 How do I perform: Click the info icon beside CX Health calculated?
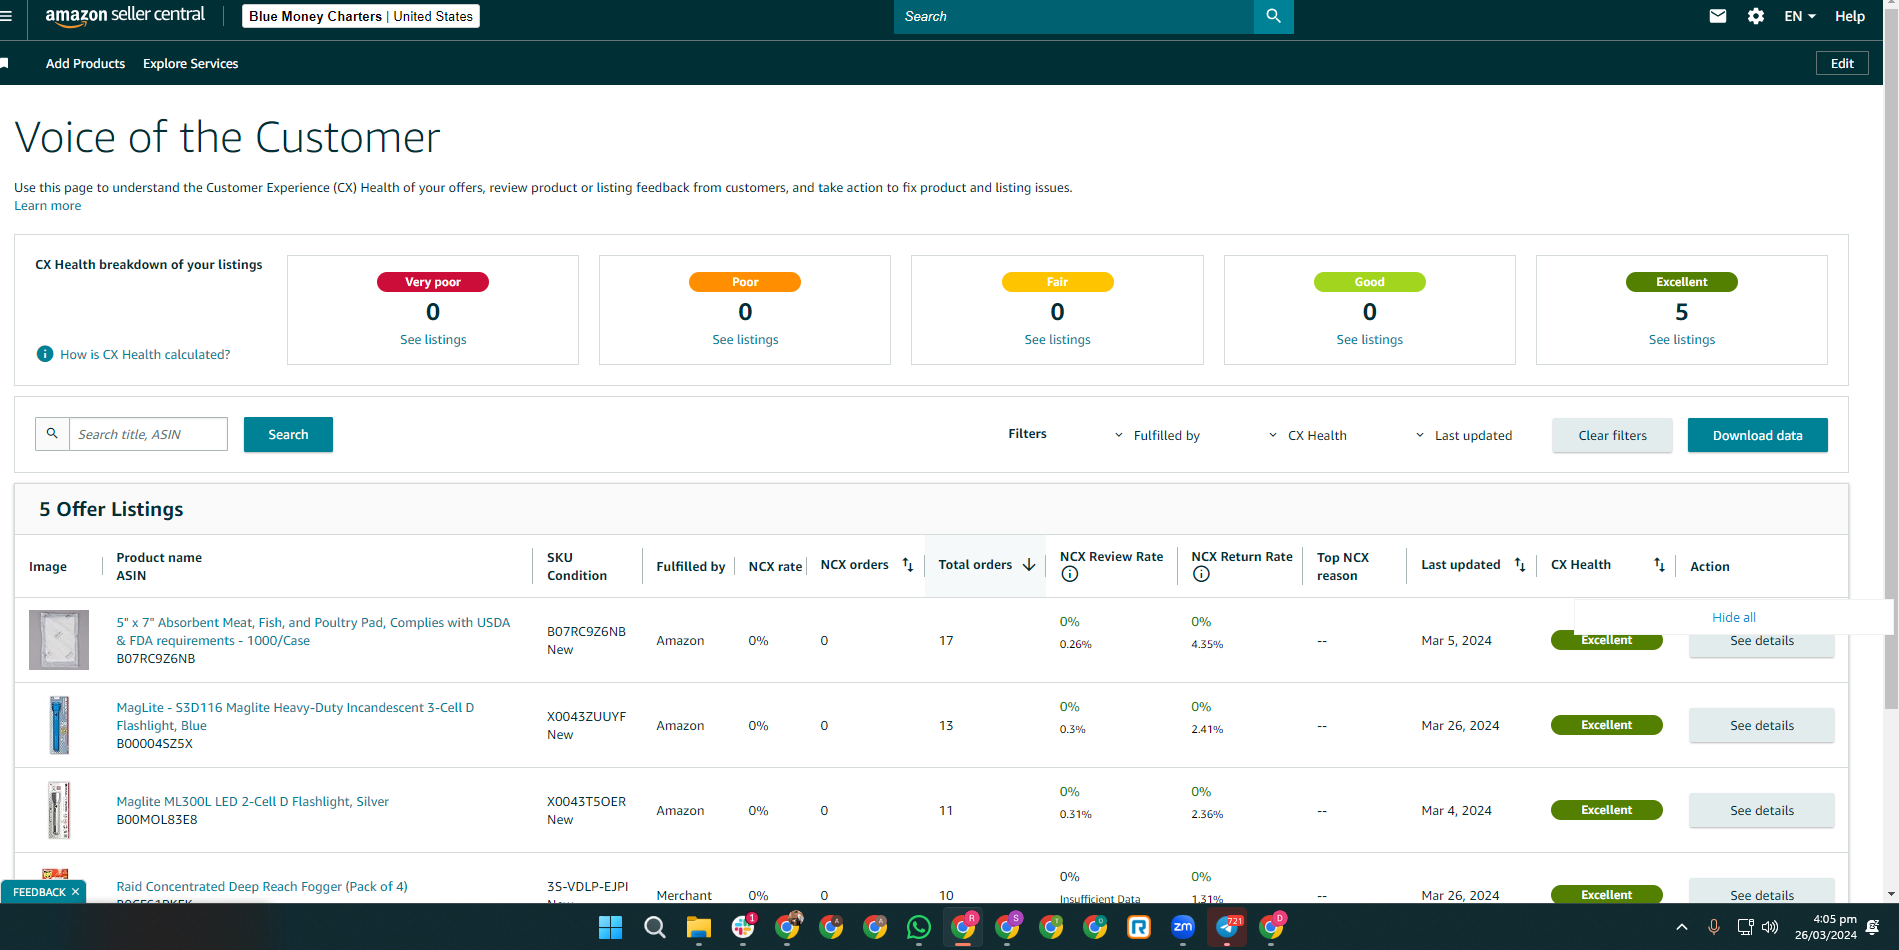pyautogui.click(x=45, y=354)
